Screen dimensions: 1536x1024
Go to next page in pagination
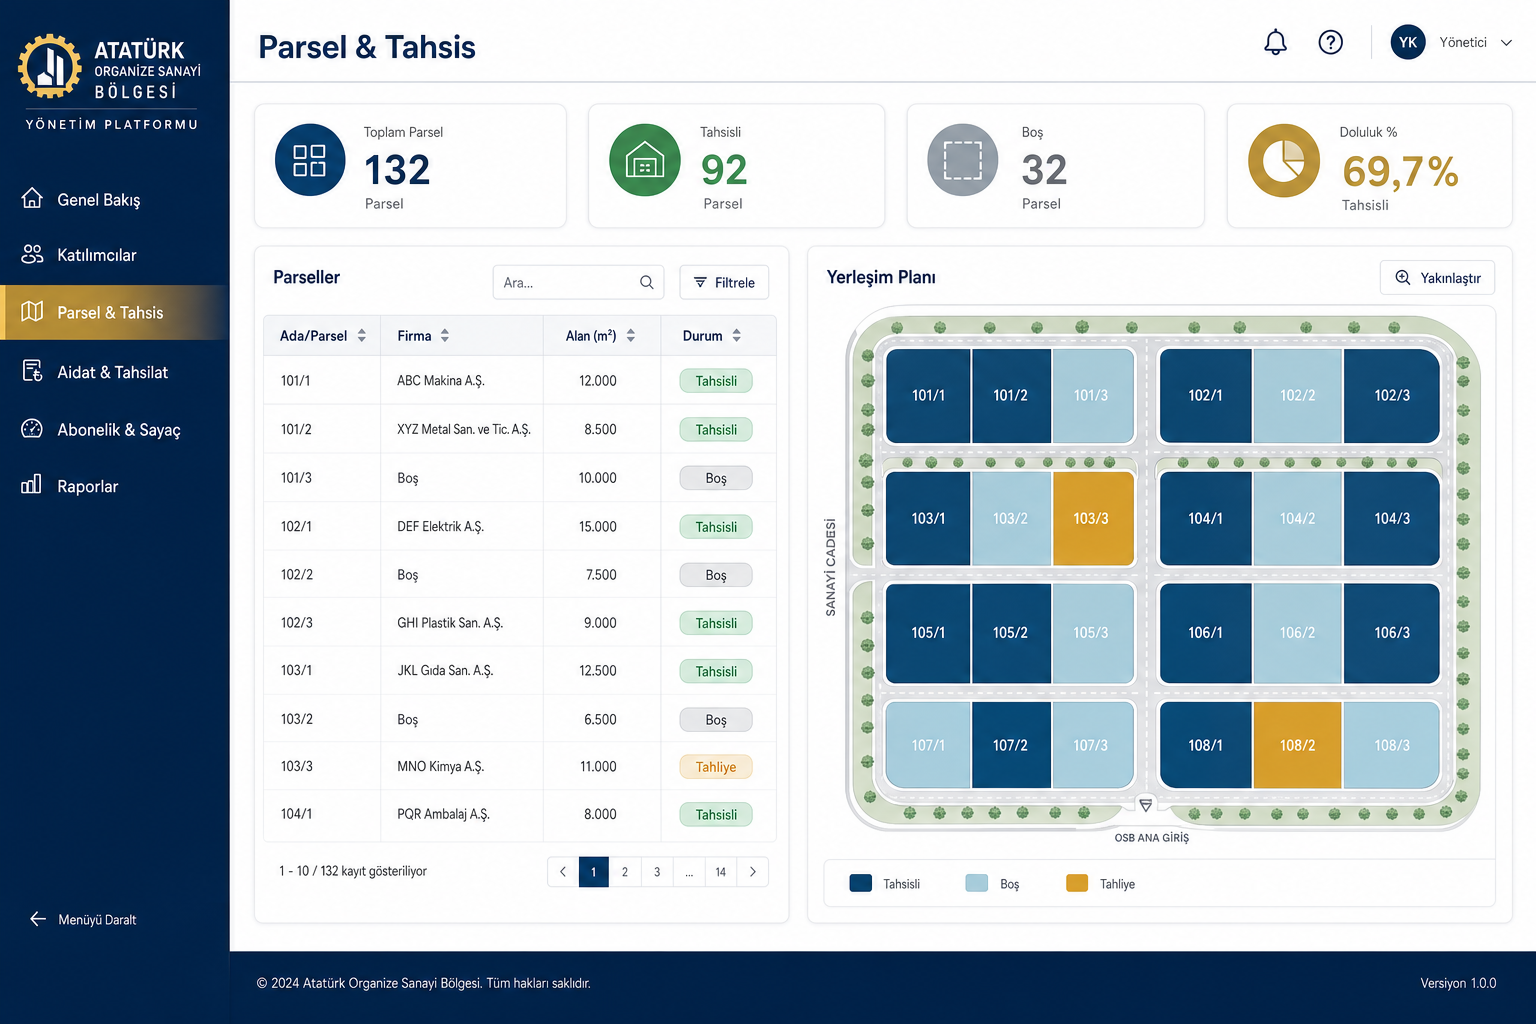click(753, 872)
